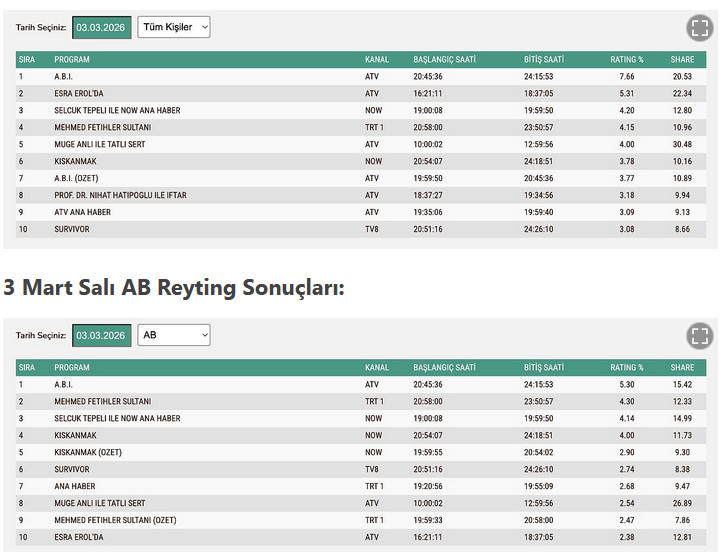Click end time 19:59:40
This screenshot has width=727, height=552.
pyautogui.click(x=538, y=212)
